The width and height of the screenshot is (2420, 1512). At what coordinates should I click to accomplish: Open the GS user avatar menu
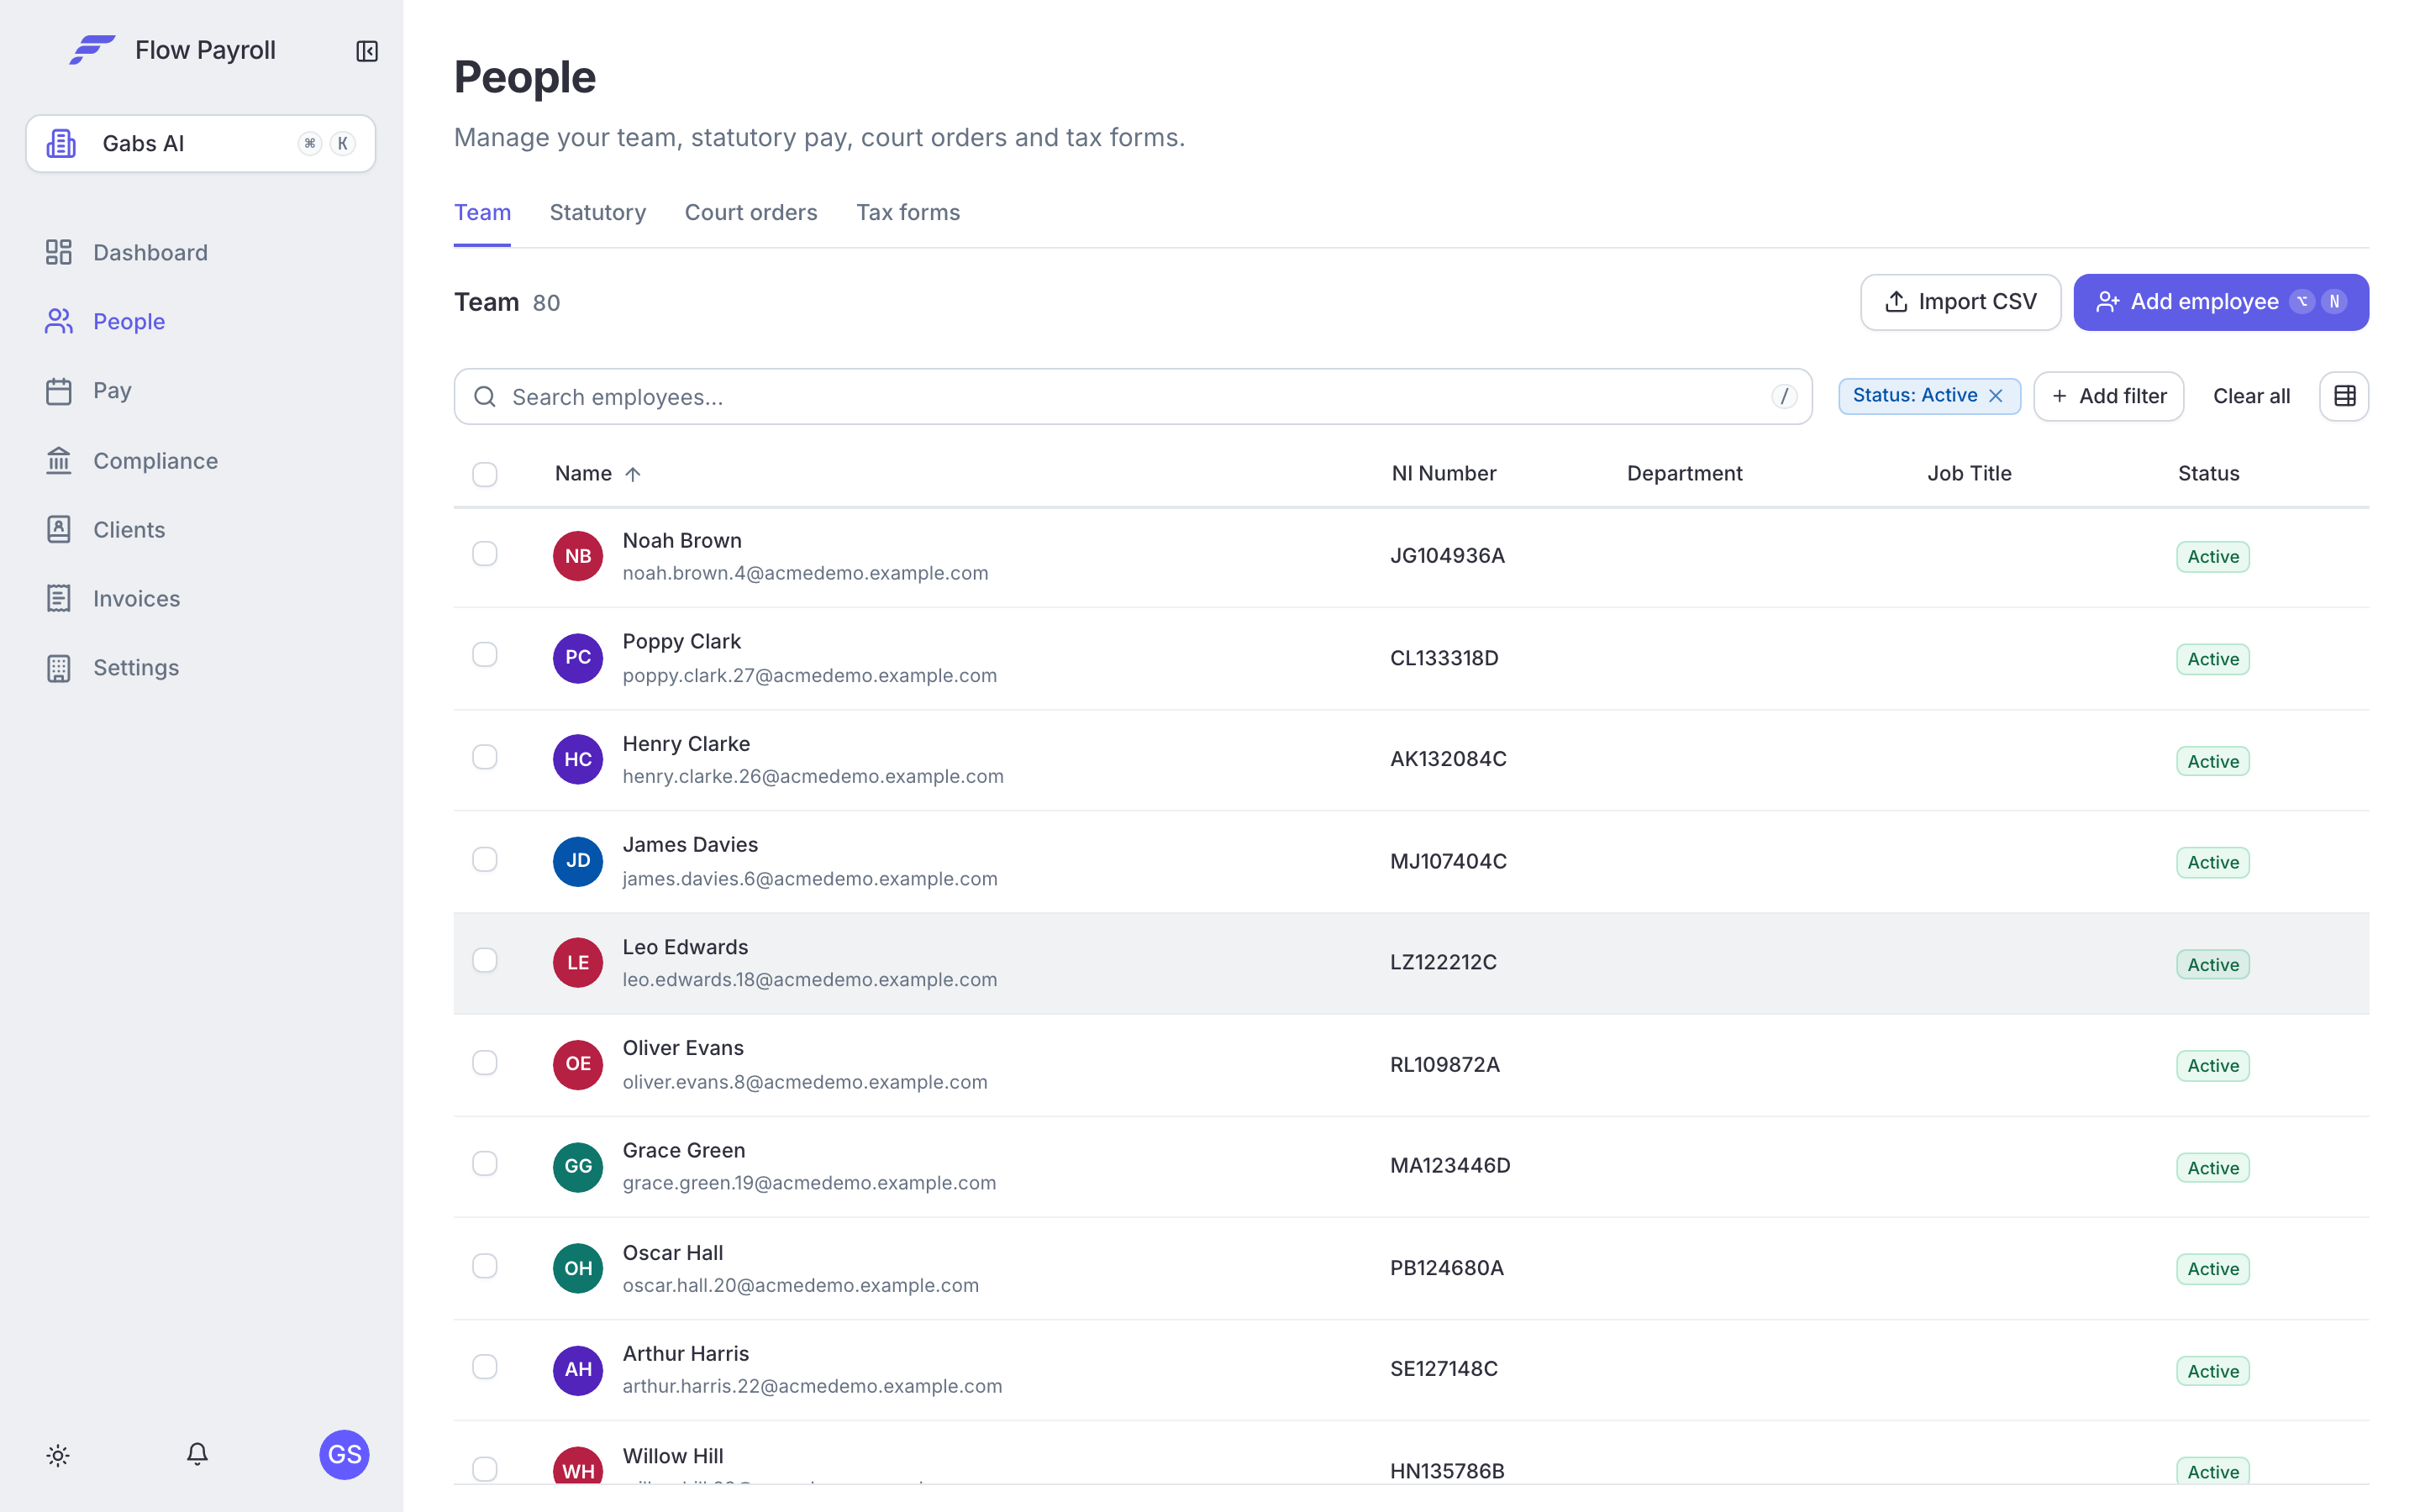point(344,1454)
